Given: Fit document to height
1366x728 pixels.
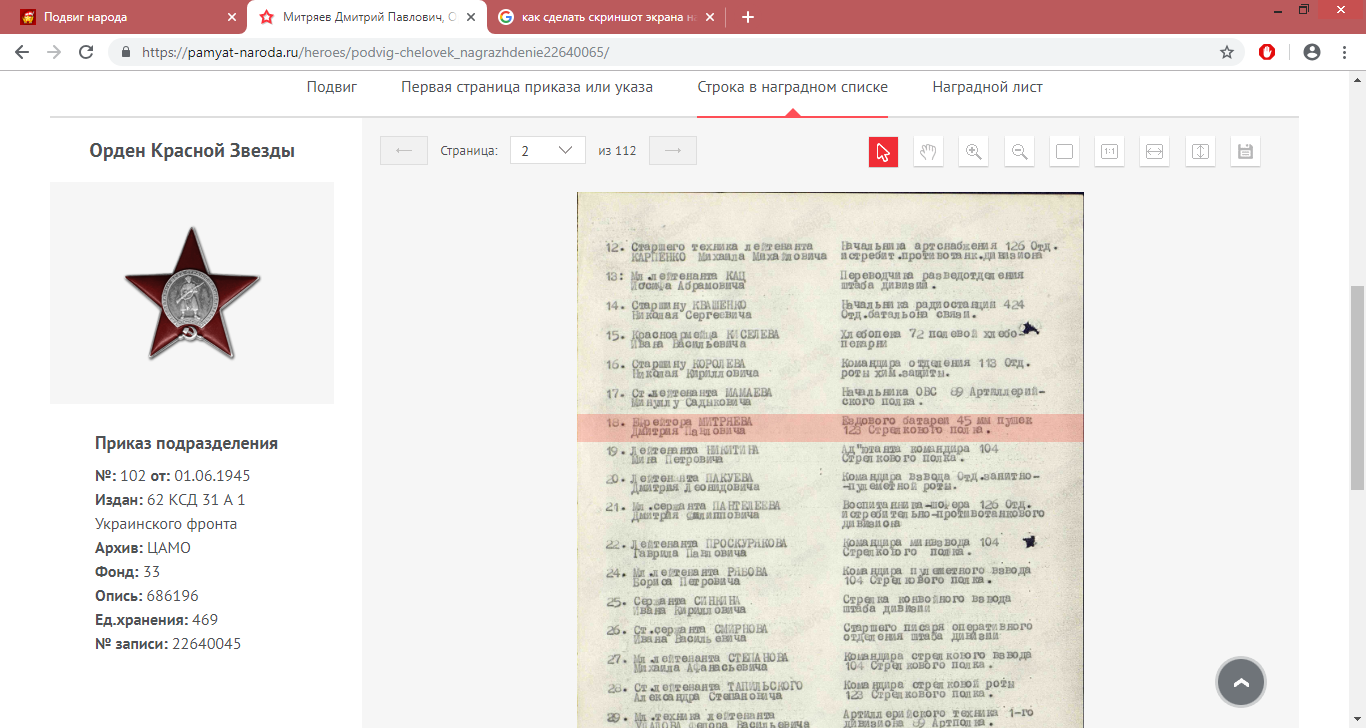Looking at the screenshot, I should click(1200, 152).
